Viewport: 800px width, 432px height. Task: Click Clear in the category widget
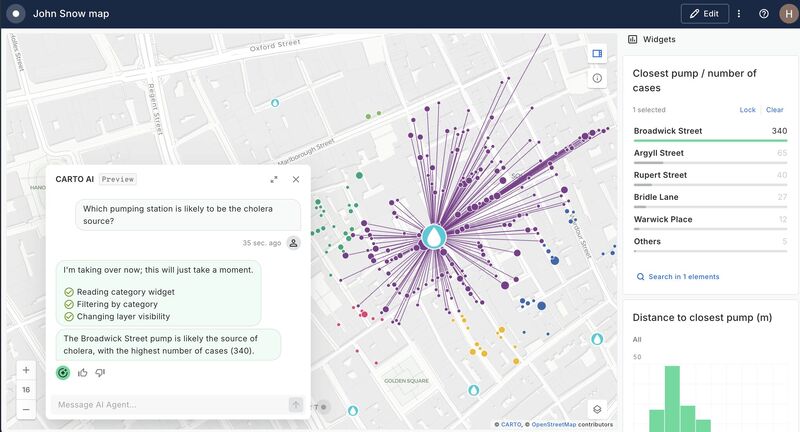click(x=774, y=110)
